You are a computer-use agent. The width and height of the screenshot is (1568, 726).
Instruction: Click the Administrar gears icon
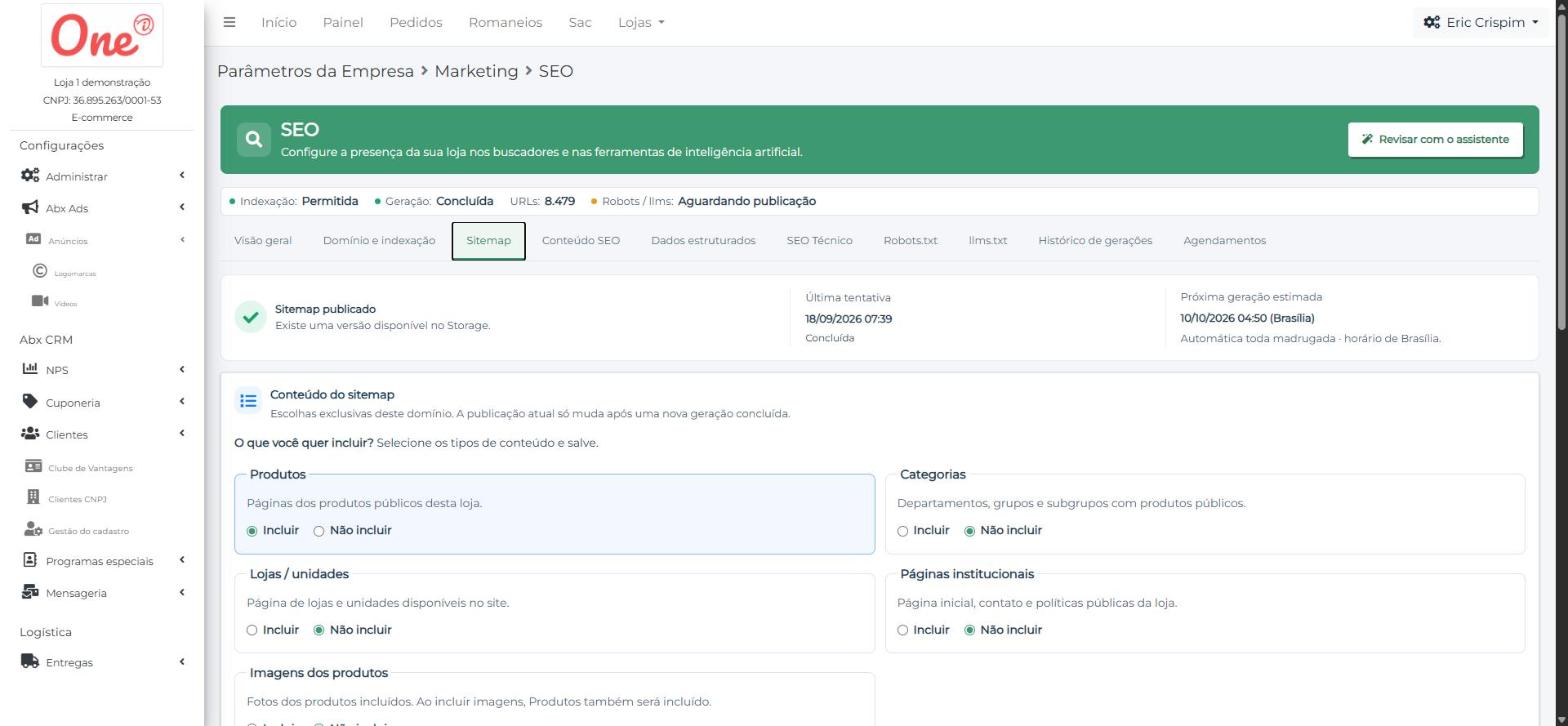[x=30, y=176]
